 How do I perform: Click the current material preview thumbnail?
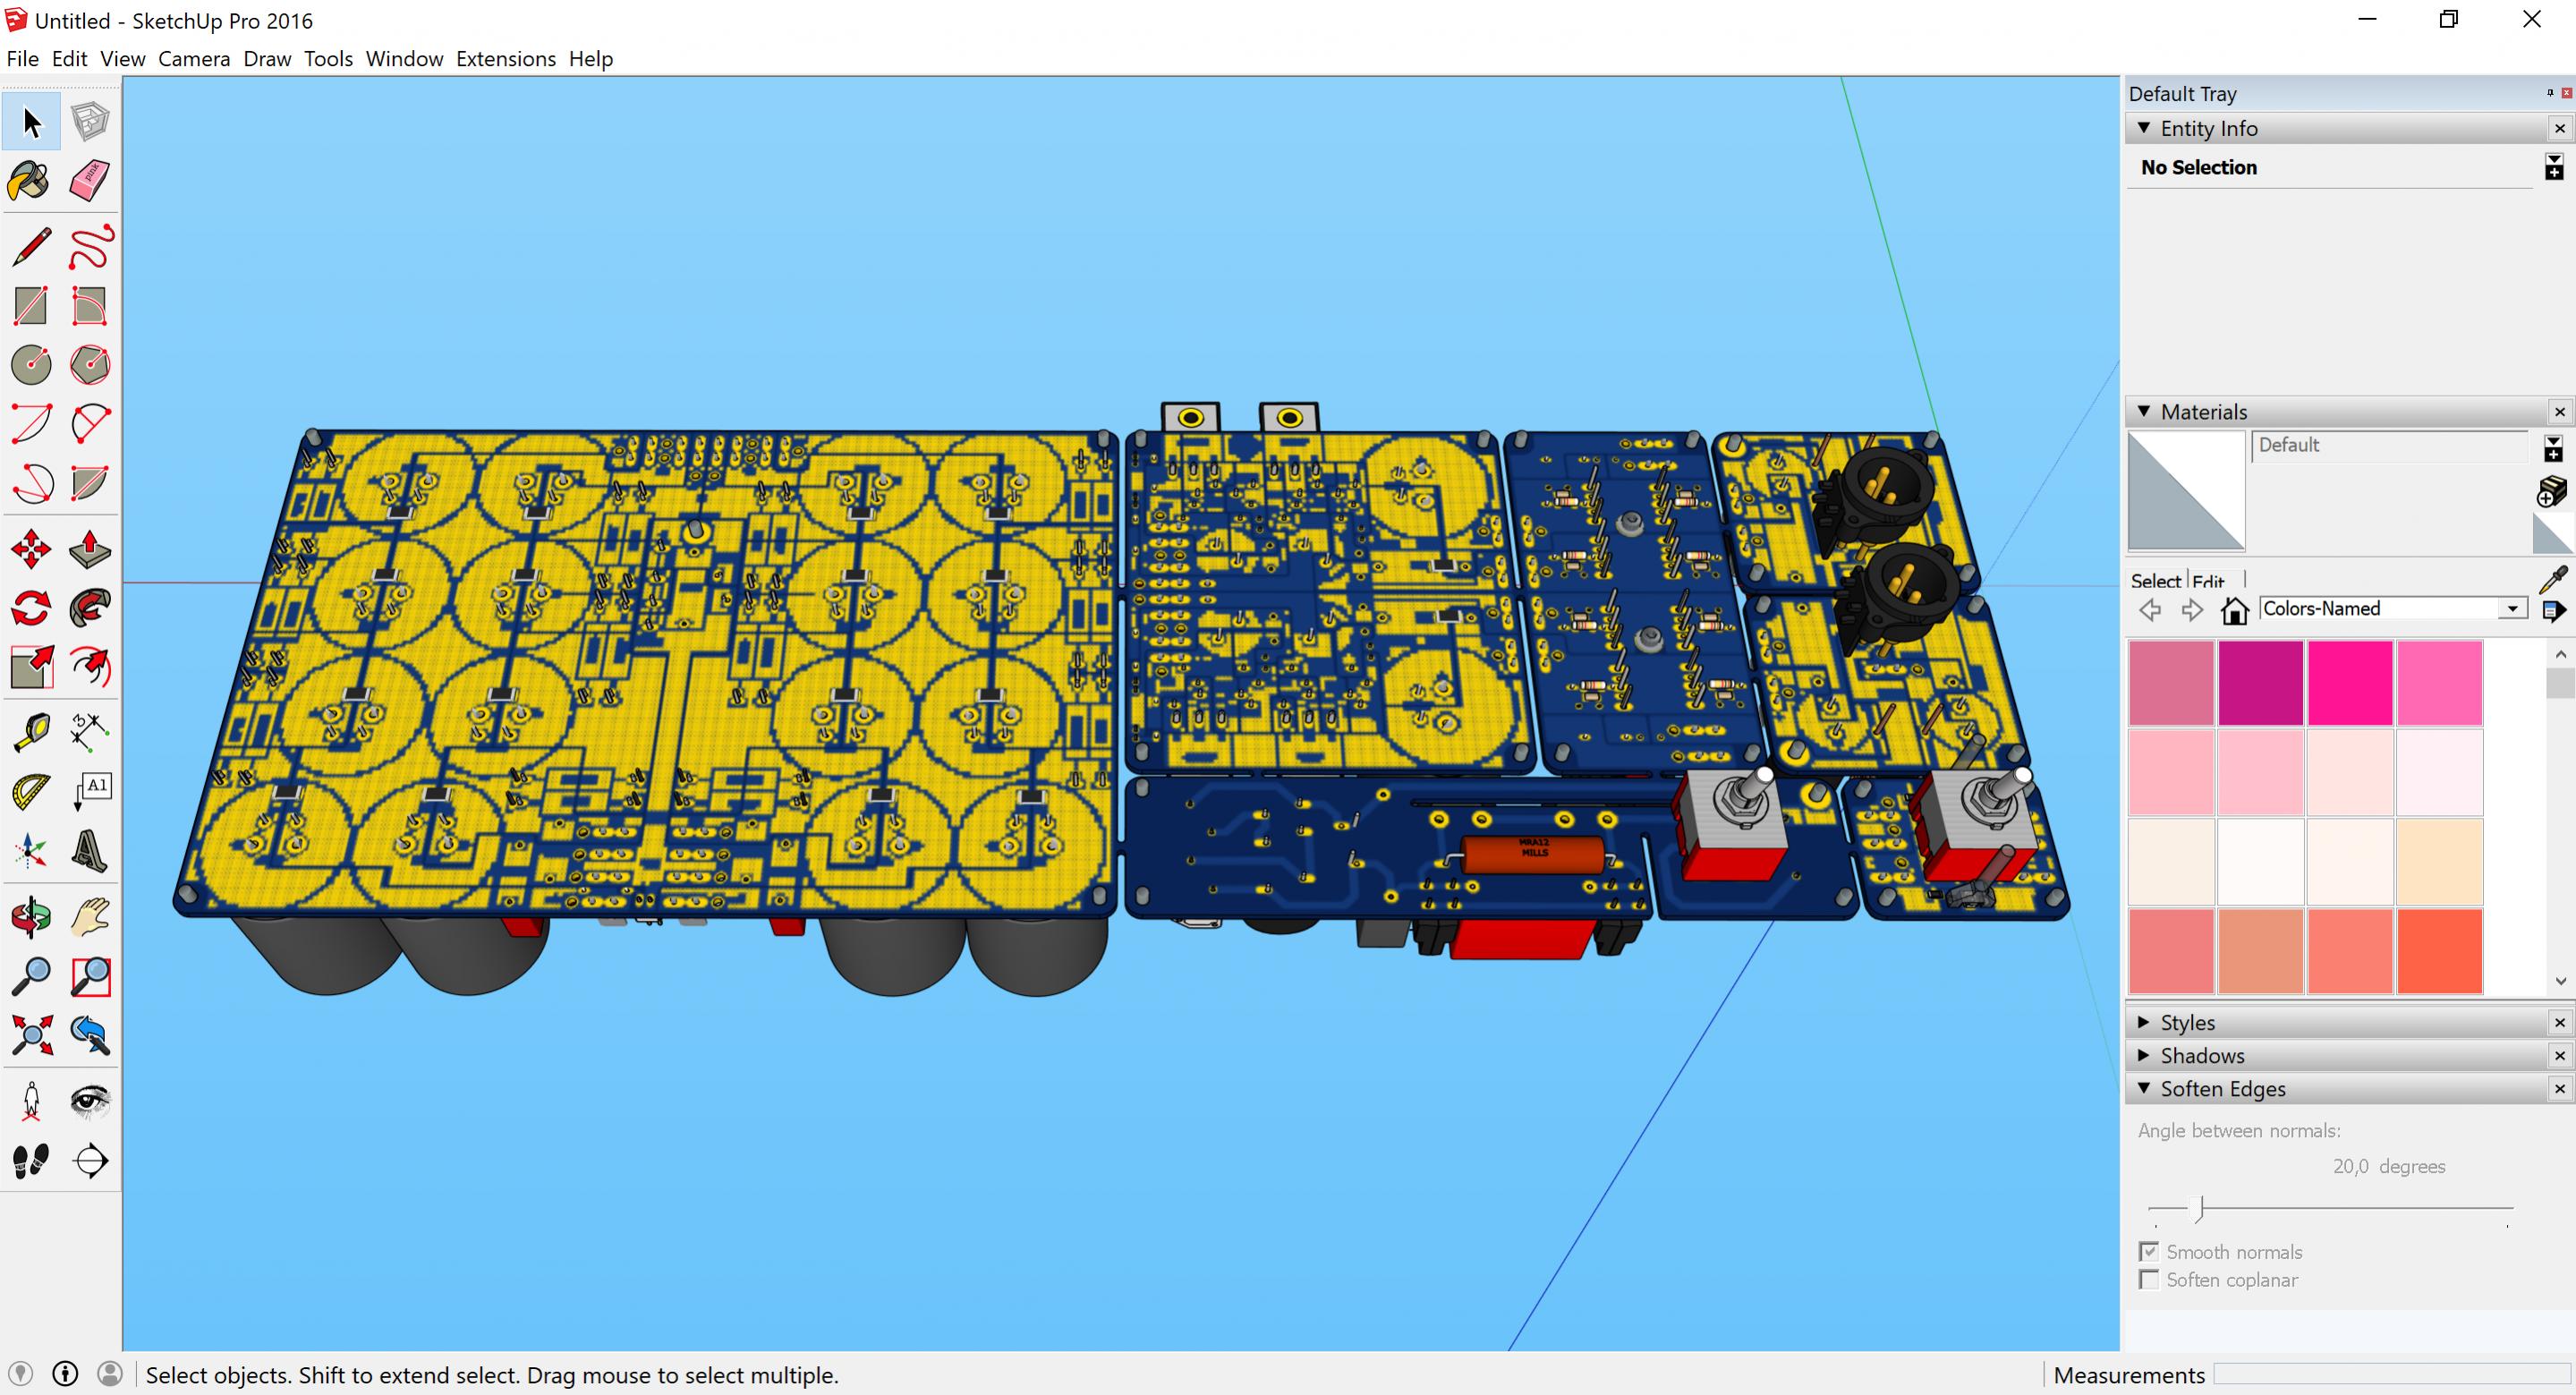click(2186, 491)
